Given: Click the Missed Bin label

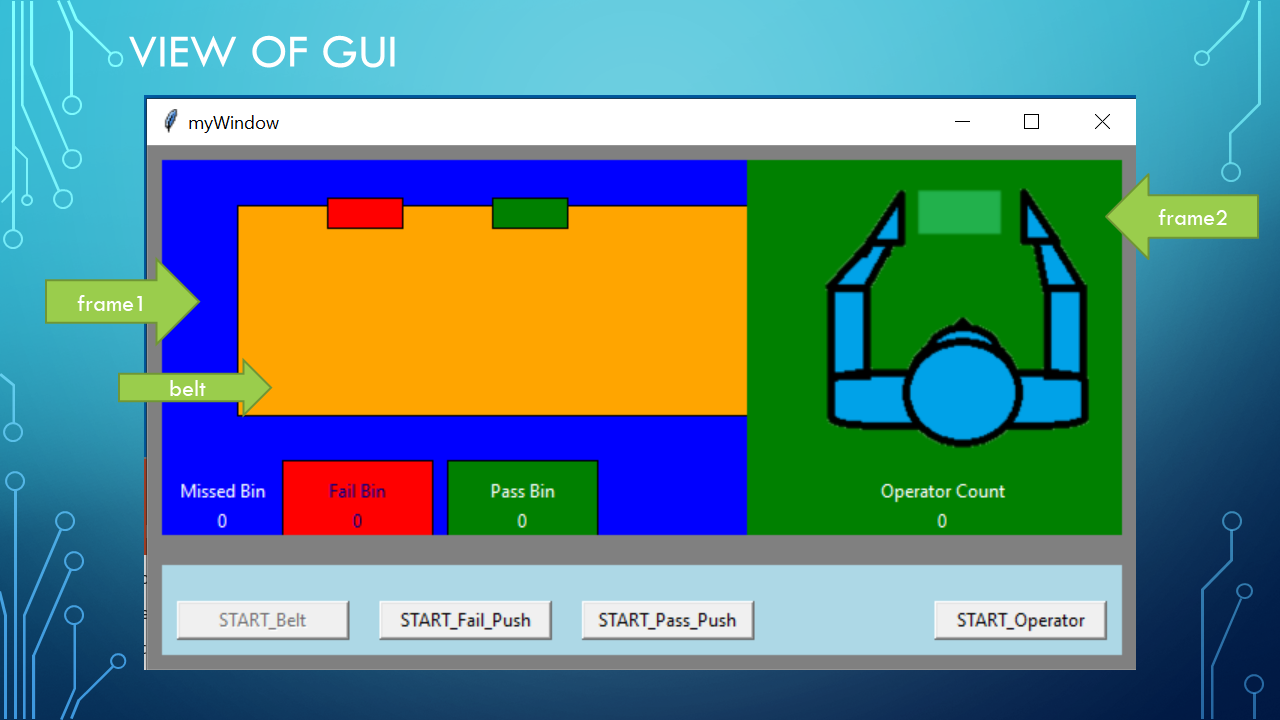Looking at the screenshot, I should [222, 491].
